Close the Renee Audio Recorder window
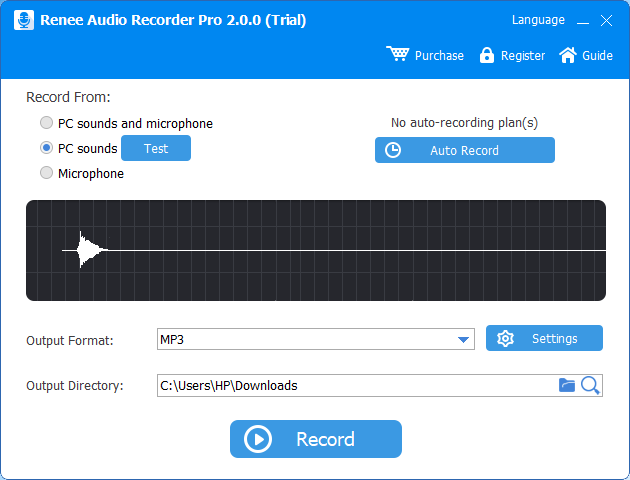This screenshot has width=630, height=480. [x=606, y=20]
